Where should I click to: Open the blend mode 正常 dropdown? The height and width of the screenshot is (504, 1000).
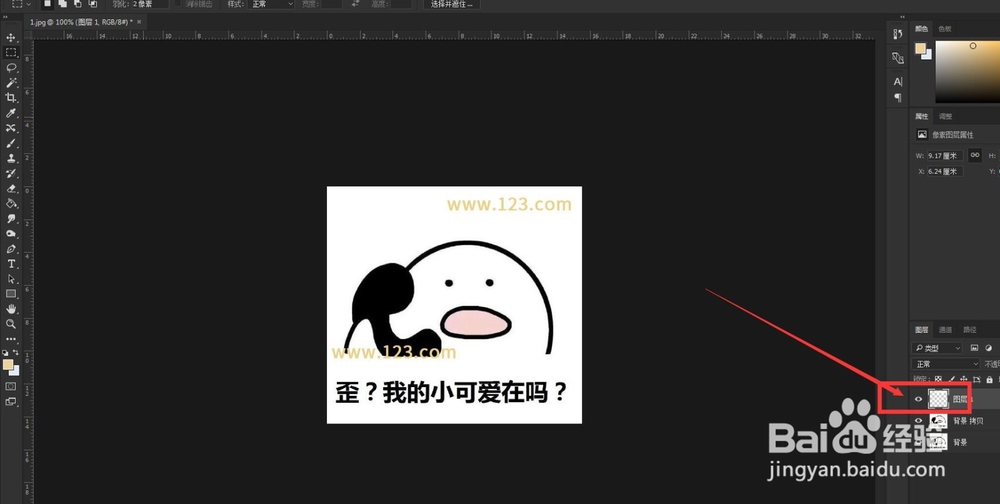946,364
